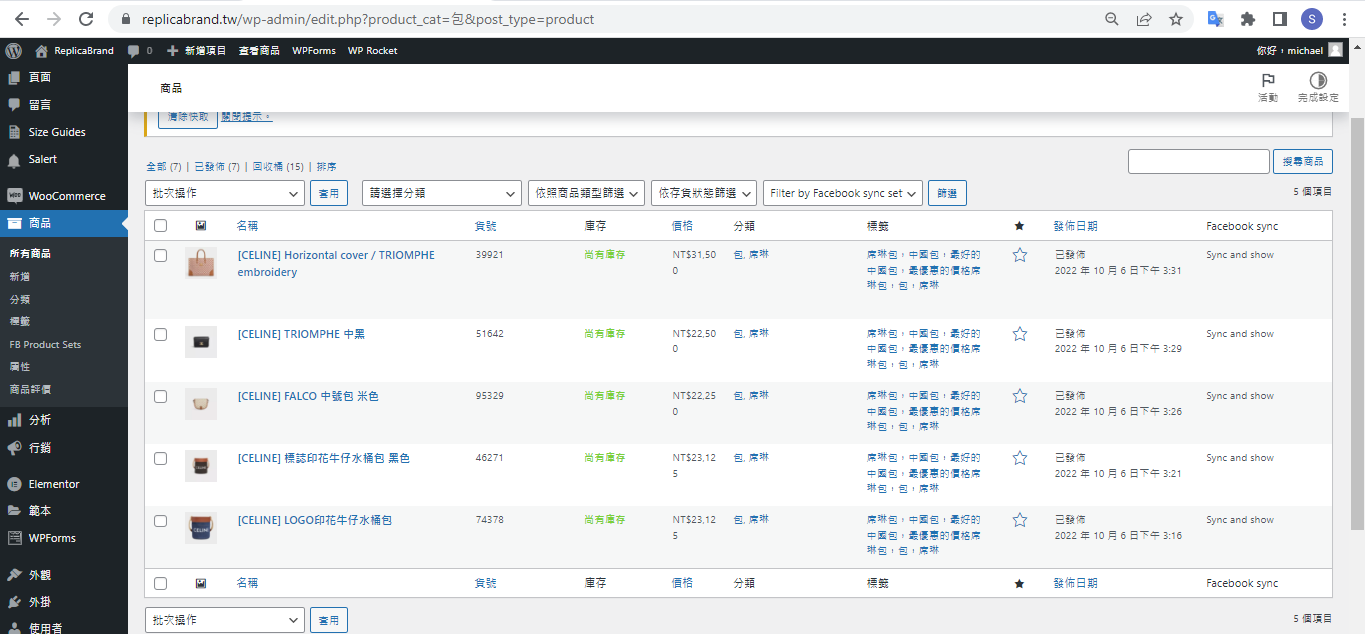Image resolution: width=1365 pixels, height=634 pixels.
Task: Open 依照商品類型篩選 dropdown
Action: tap(587, 193)
